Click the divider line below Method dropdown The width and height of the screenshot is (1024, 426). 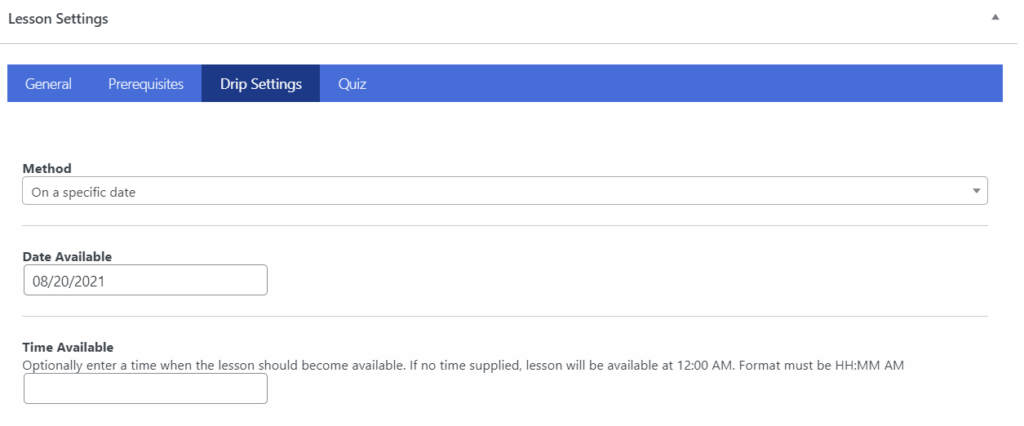pyautogui.click(x=505, y=225)
